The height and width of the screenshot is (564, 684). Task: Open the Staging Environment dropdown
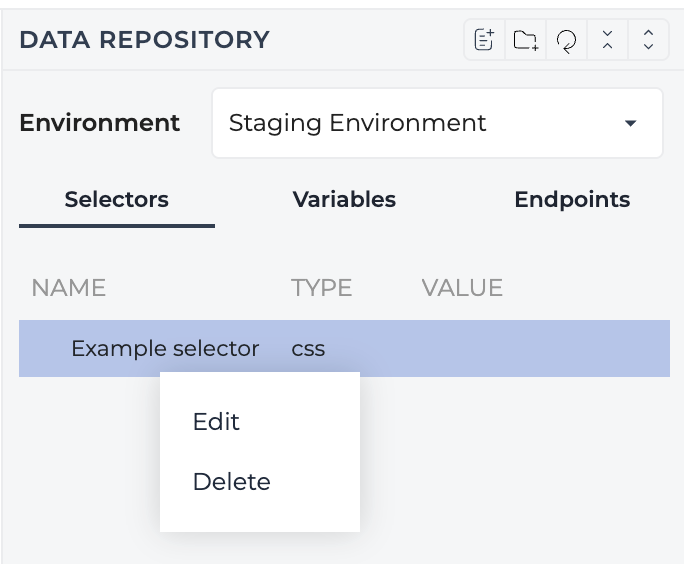pyautogui.click(x=437, y=123)
